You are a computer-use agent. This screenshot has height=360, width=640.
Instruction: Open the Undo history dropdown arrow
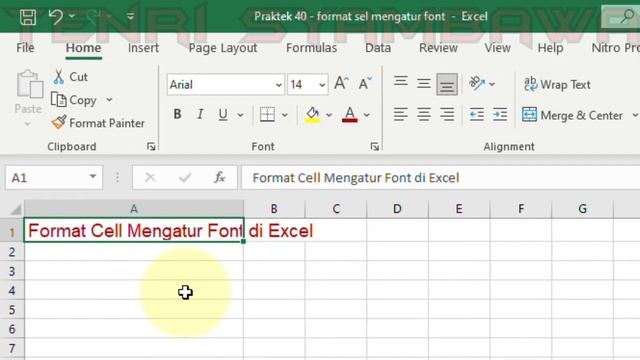click(72, 16)
